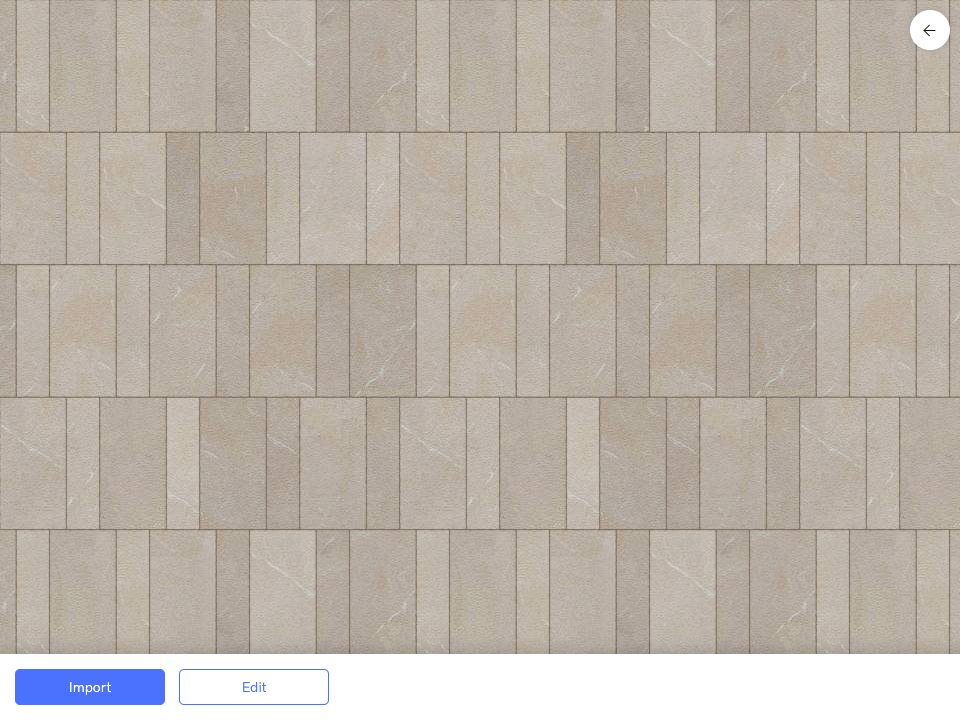This screenshot has width=960, height=720.
Task: Tap the filled Import button
Action: (x=90, y=687)
